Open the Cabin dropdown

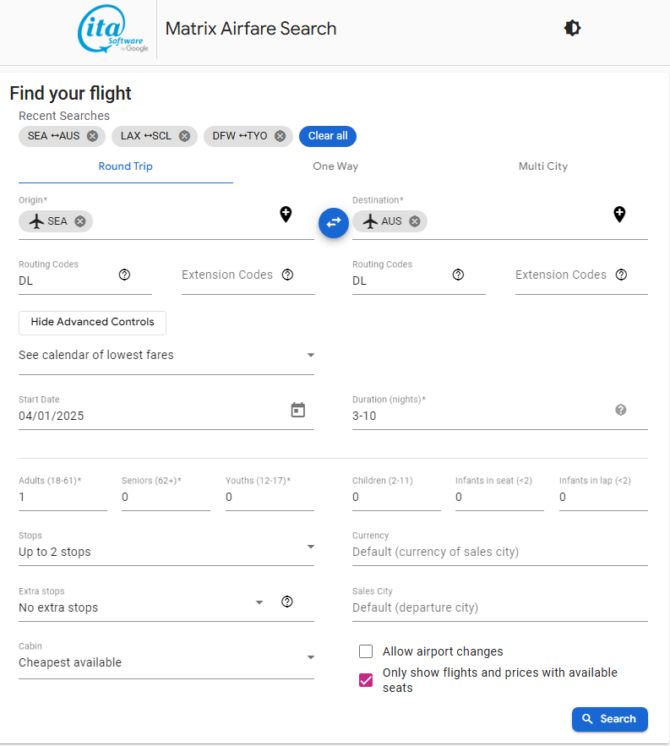point(166,658)
